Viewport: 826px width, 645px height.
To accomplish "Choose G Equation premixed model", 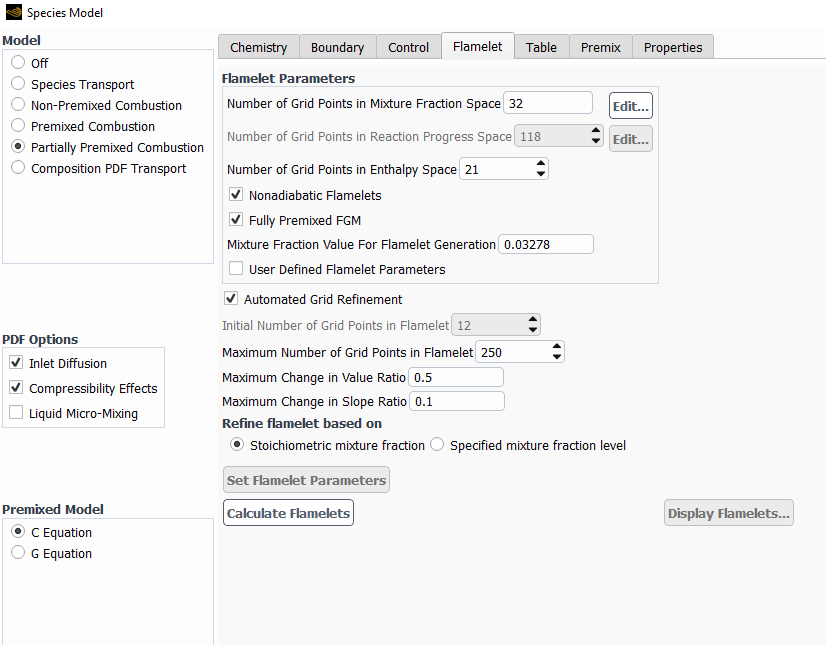I will pos(18,552).
